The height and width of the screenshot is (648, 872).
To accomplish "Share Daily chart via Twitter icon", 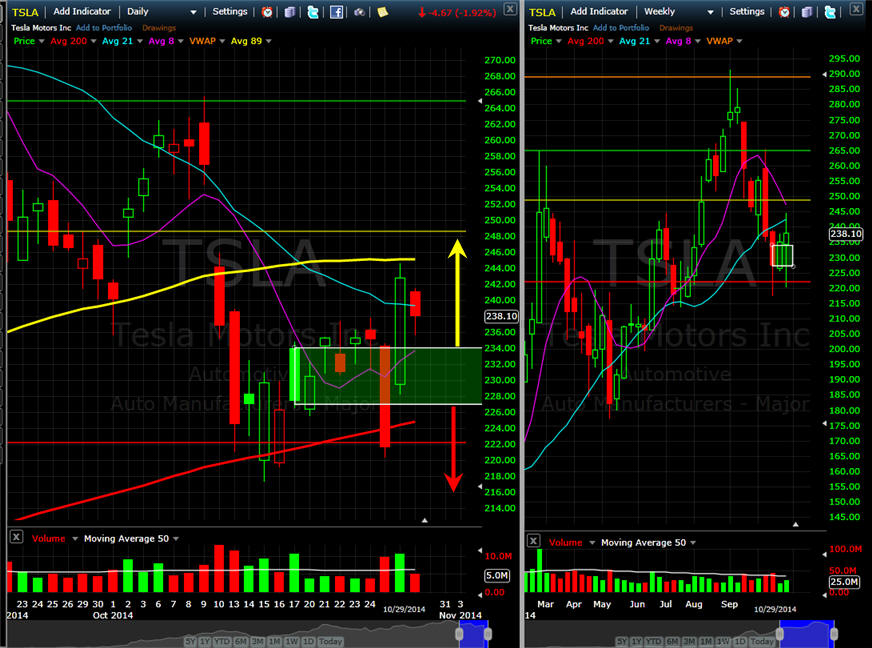I will (x=313, y=12).
